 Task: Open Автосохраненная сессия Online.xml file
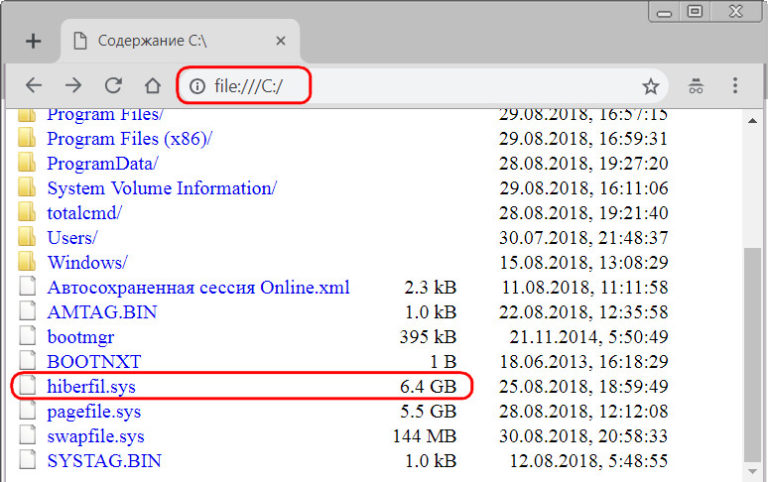tap(198, 288)
